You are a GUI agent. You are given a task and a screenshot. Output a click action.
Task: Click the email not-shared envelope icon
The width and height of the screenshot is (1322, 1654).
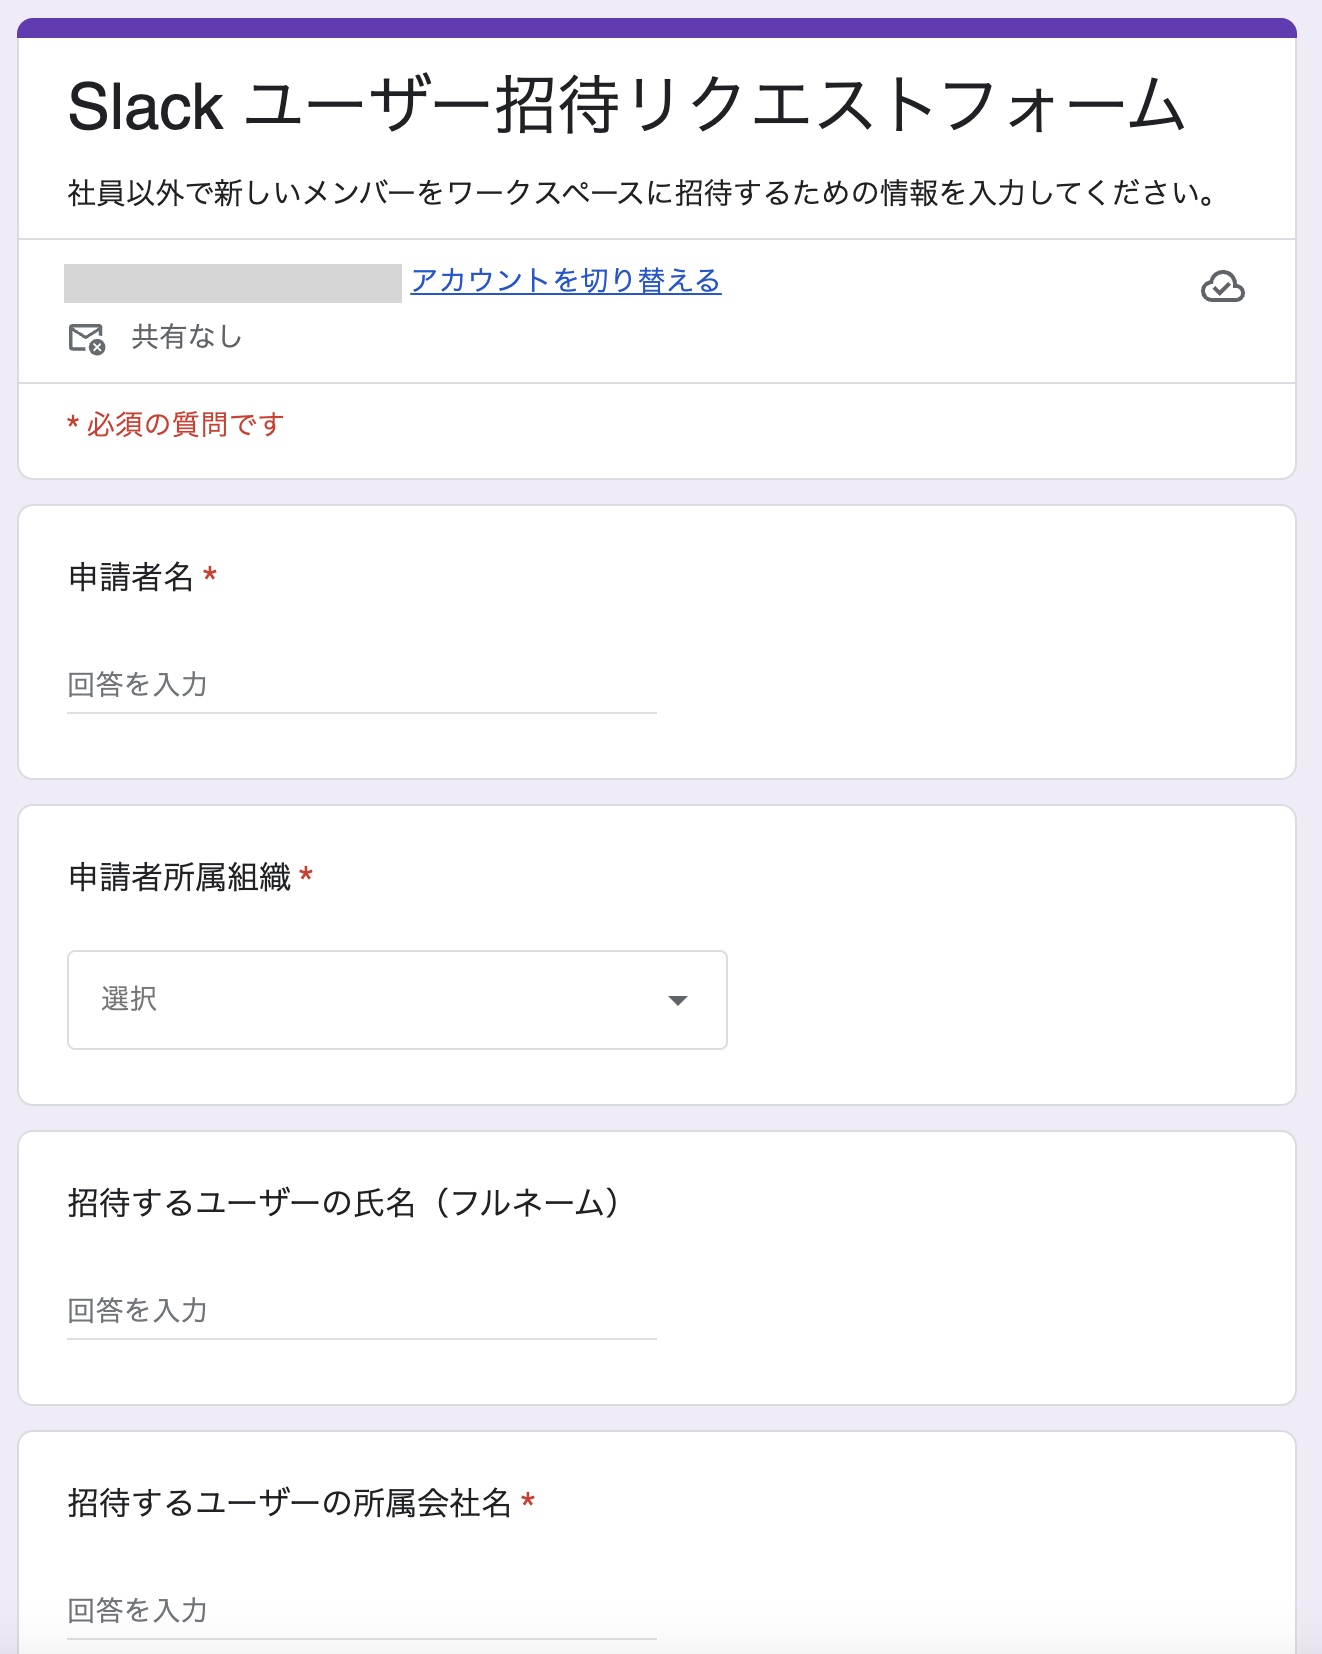point(87,338)
